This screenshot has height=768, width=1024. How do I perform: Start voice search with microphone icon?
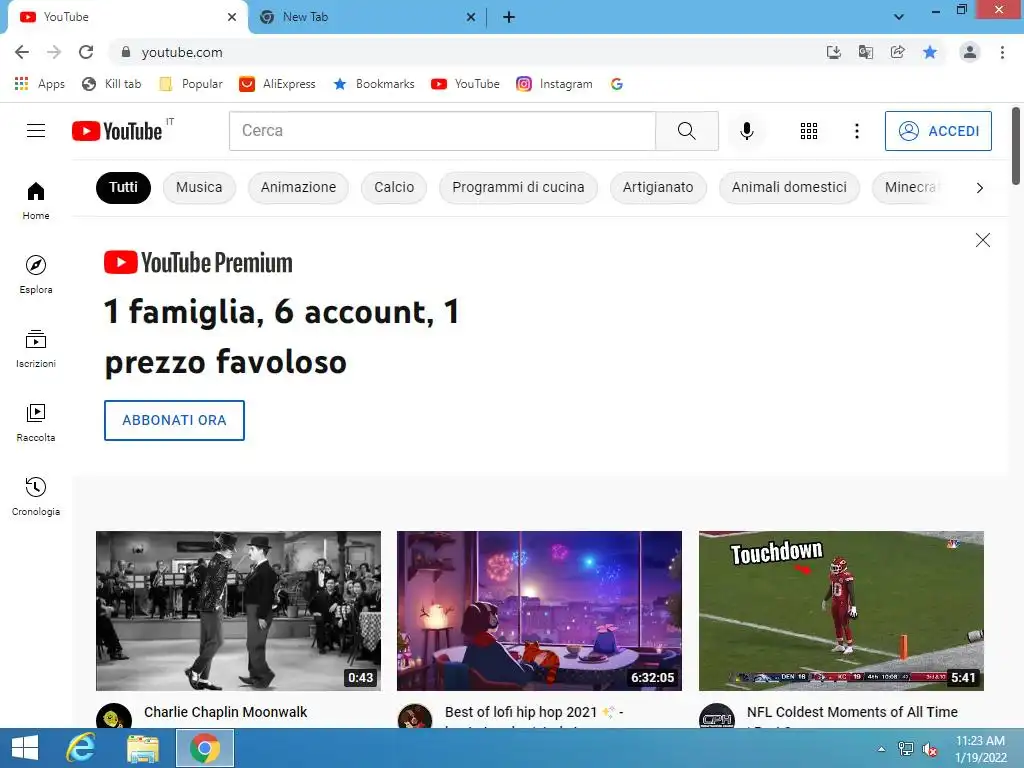[x=746, y=131]
